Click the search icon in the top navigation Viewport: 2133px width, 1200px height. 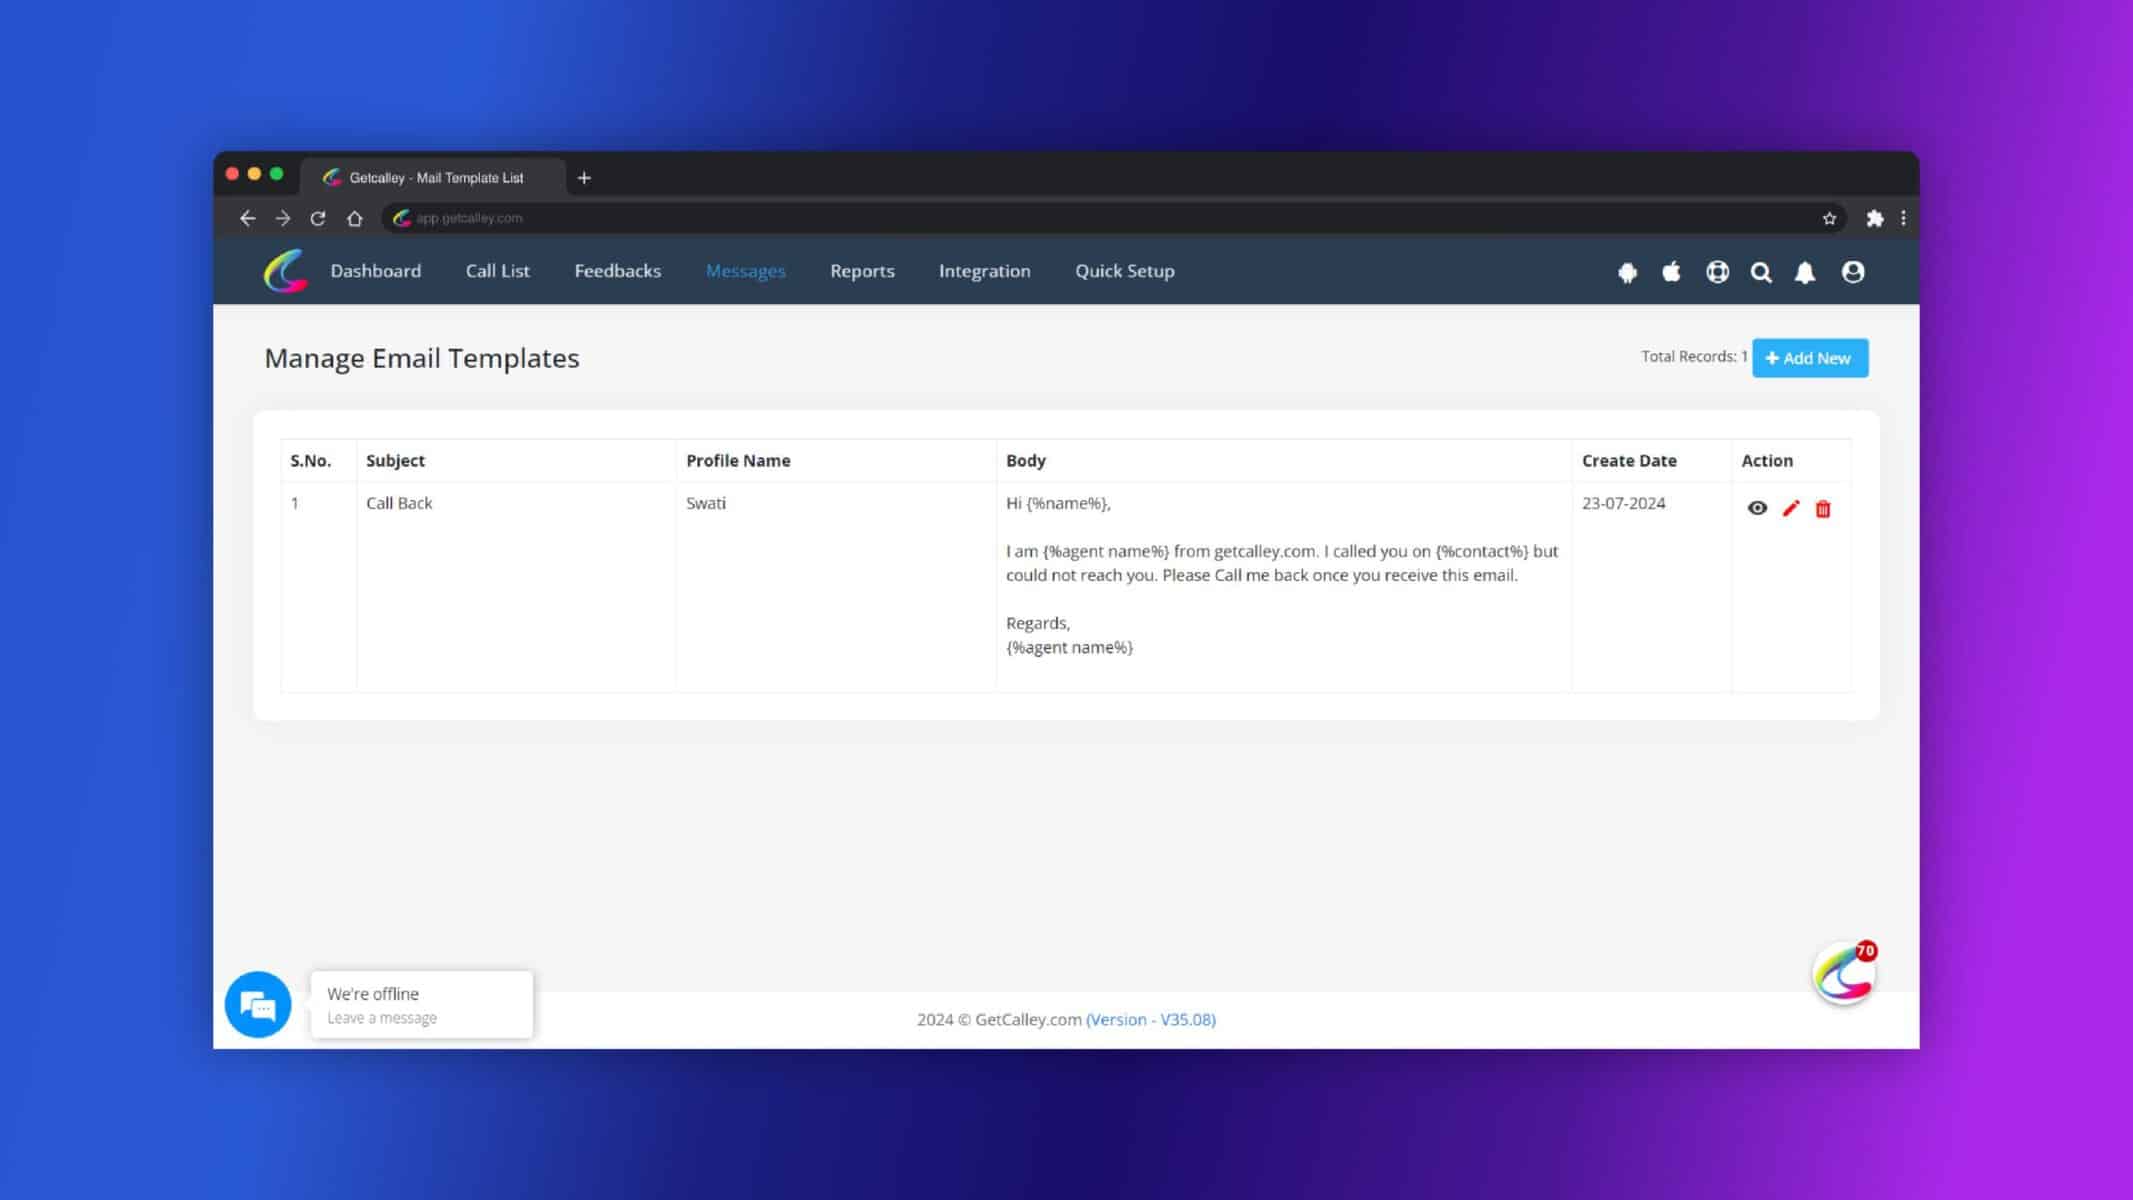(x=1762, y=273)
